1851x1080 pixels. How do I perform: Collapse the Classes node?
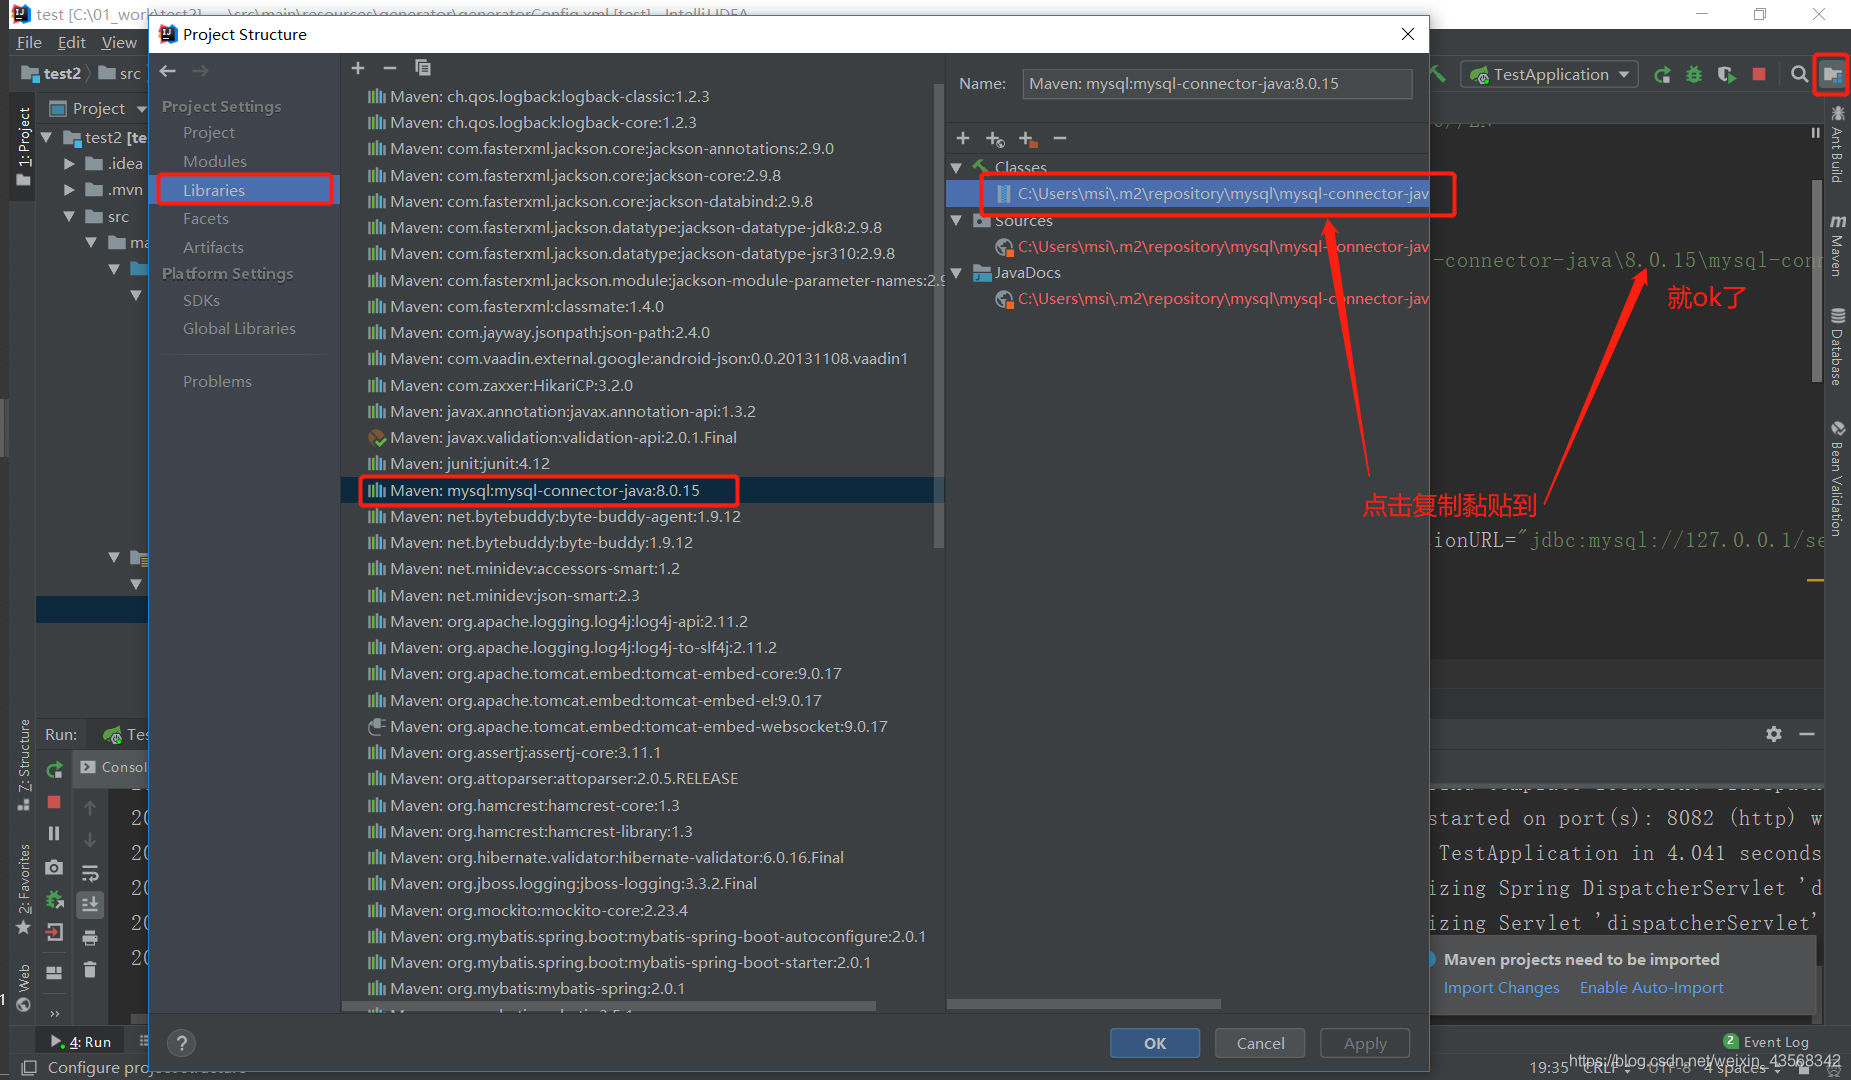click(x=956, y=167)
